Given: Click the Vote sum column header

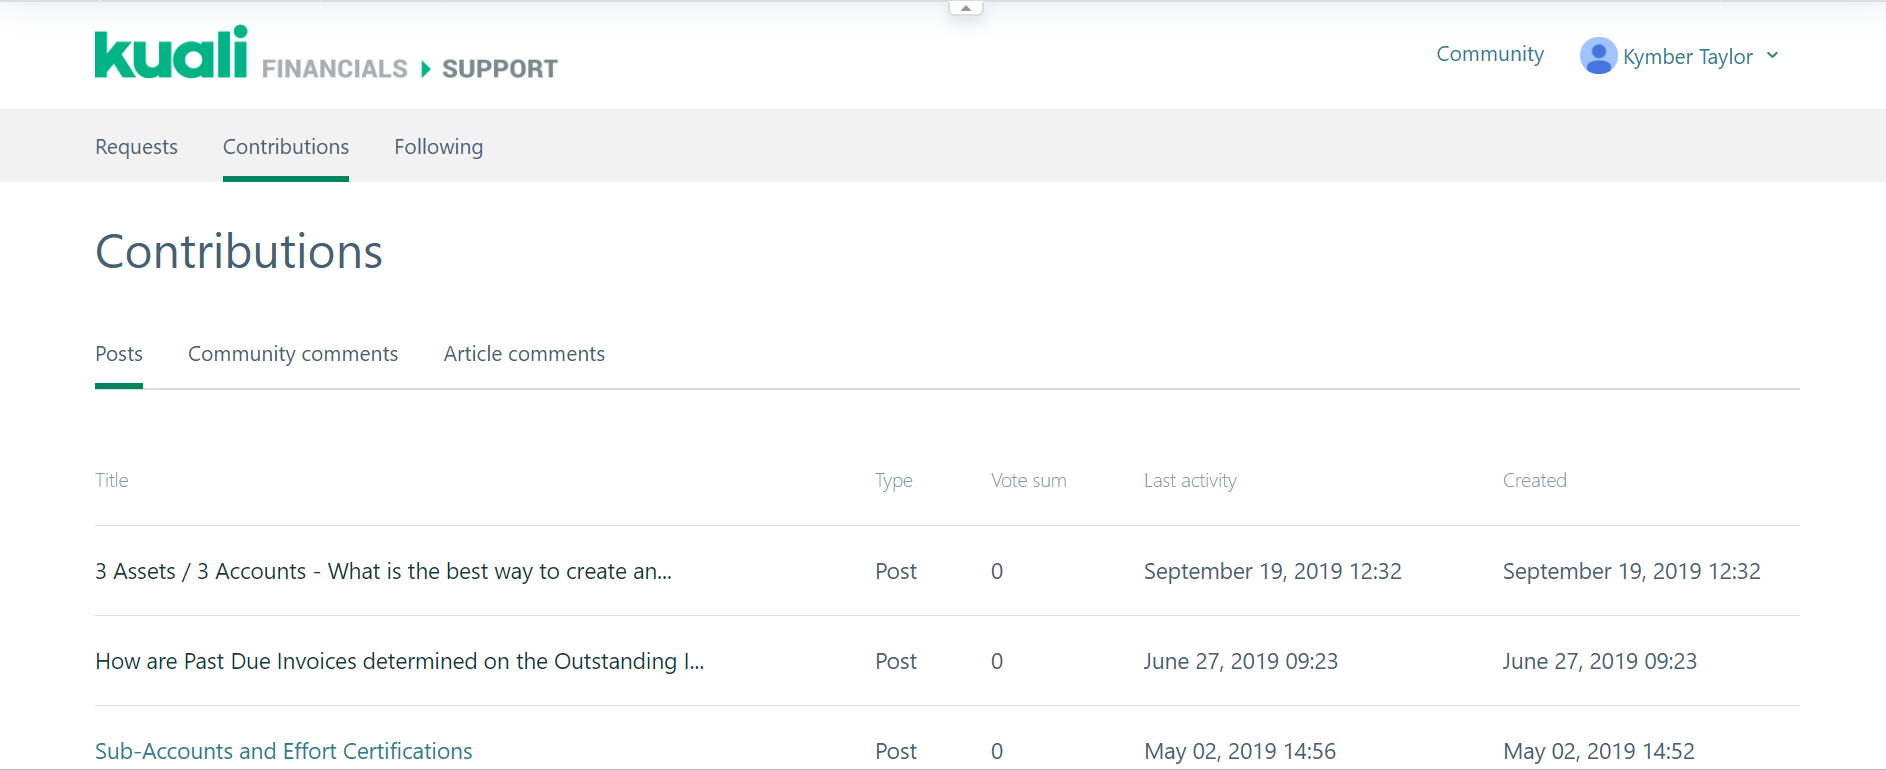Looking at the screenshot, I should (x=1028, y=480).
